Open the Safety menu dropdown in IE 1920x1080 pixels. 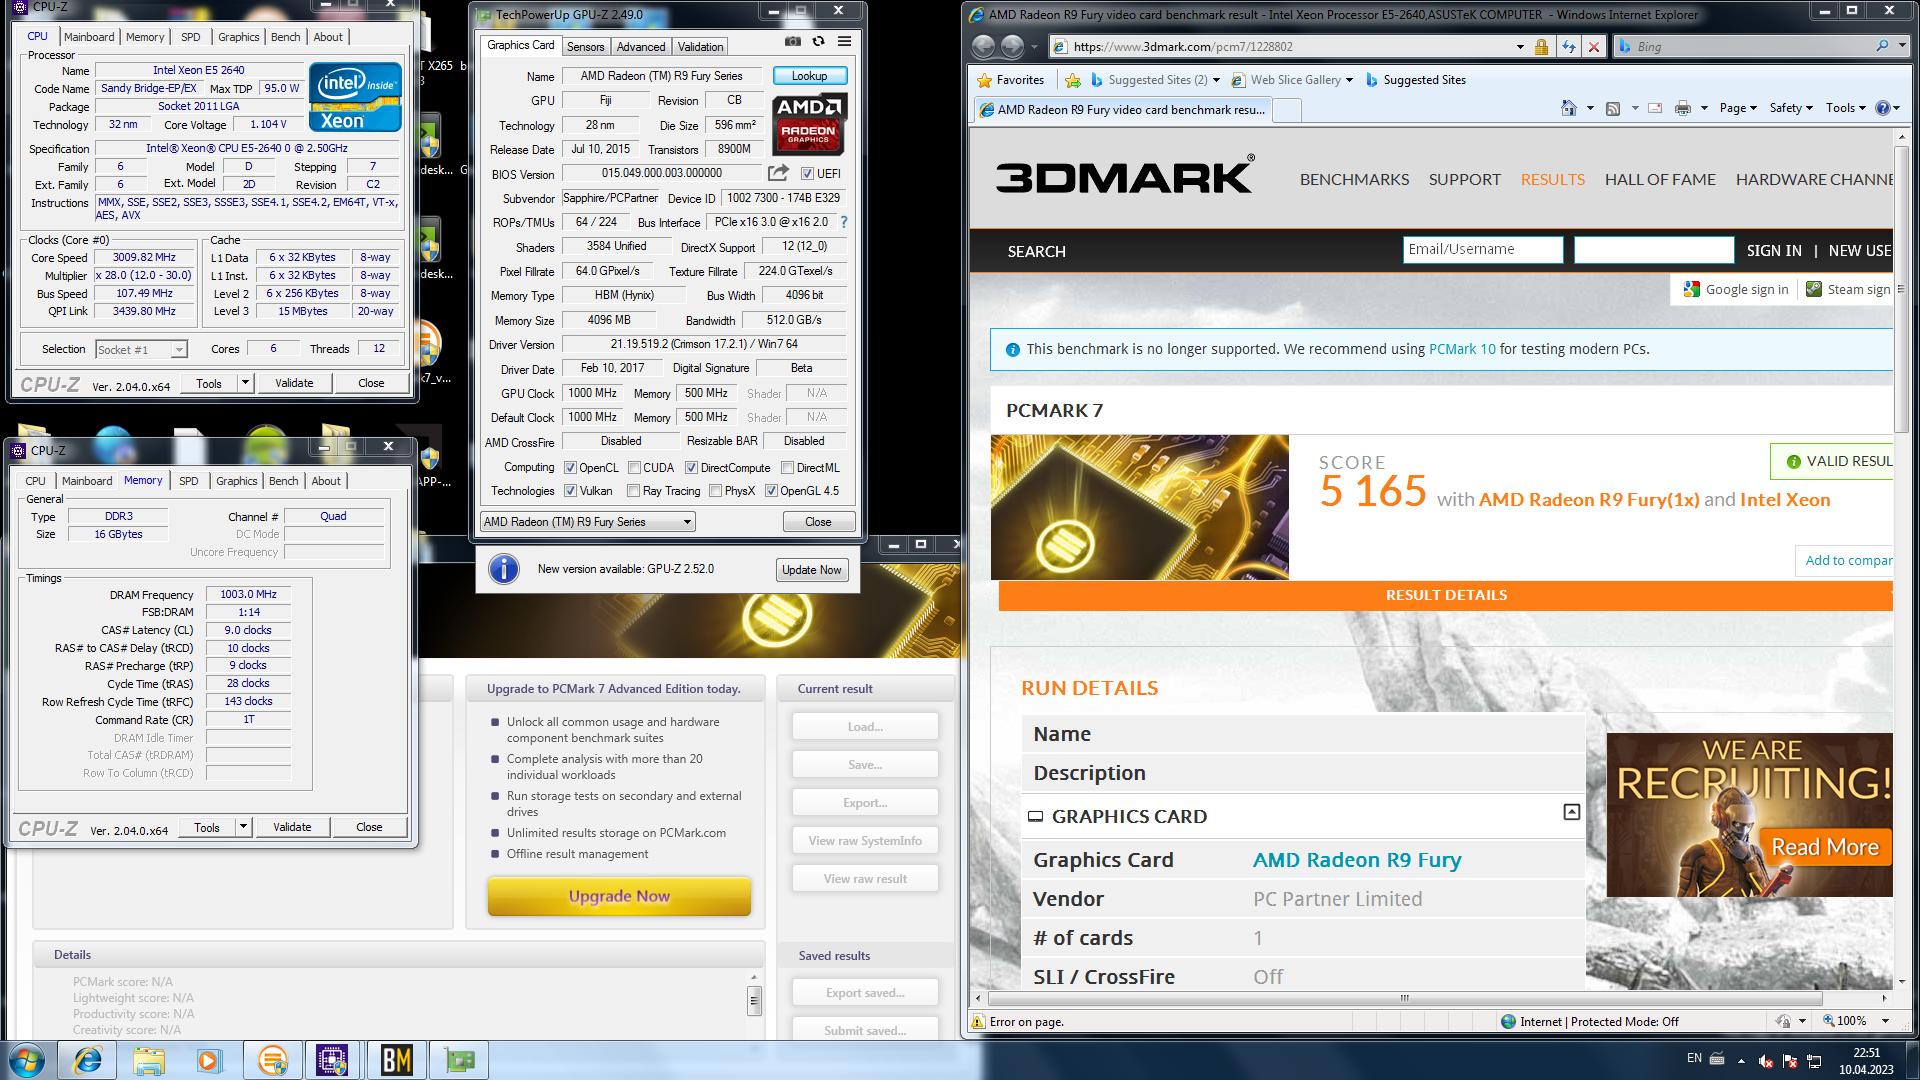1791,108
